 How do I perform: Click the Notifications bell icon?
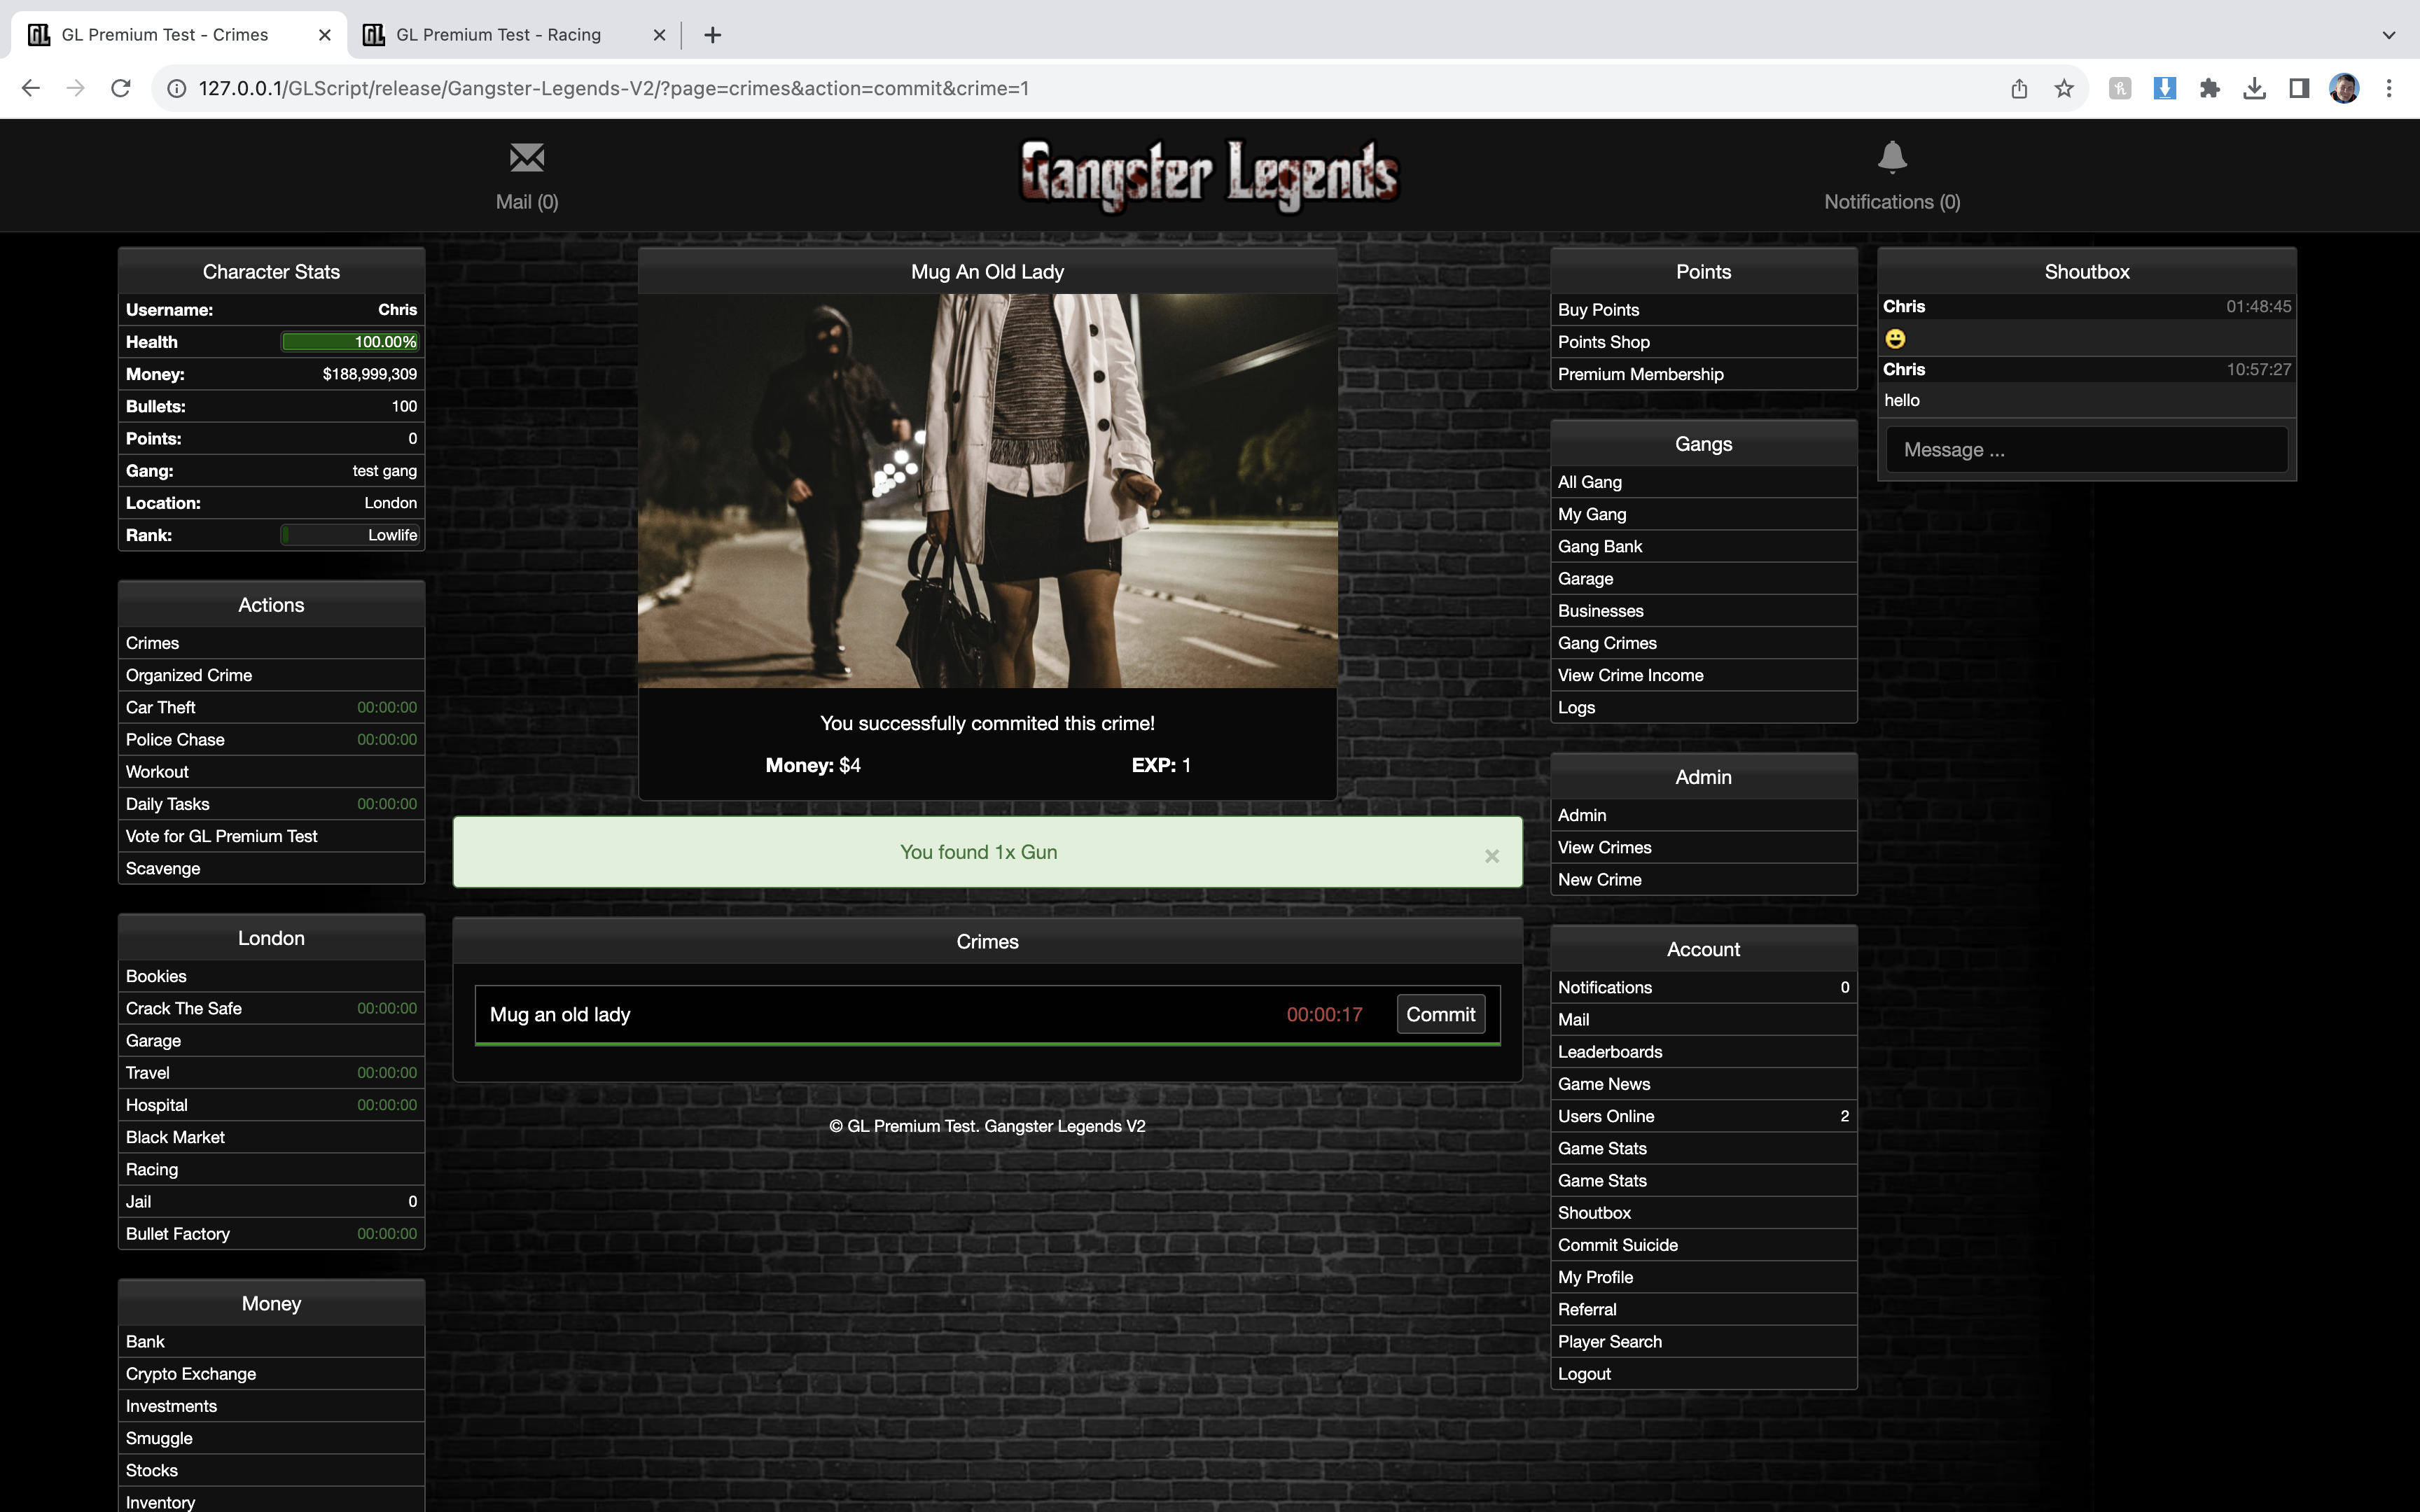click(x=1891, y=158)
